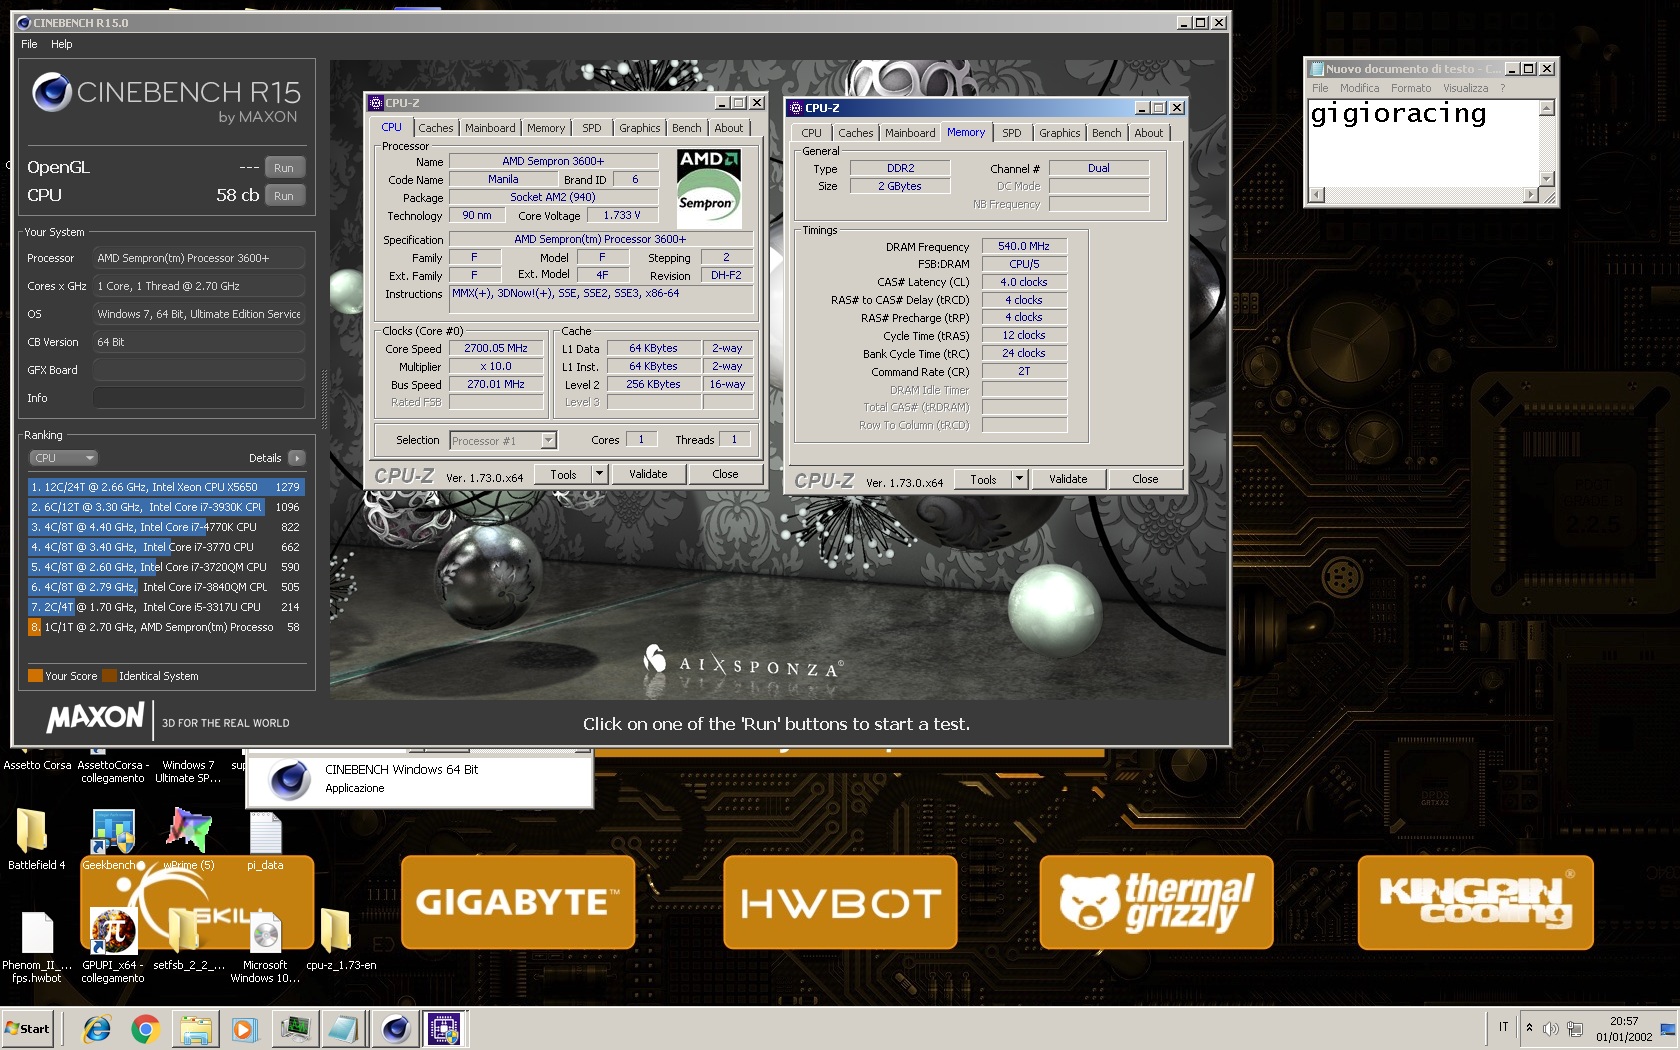
Task: Open wPrime (5) desktop icon
Action: [188, 831]
